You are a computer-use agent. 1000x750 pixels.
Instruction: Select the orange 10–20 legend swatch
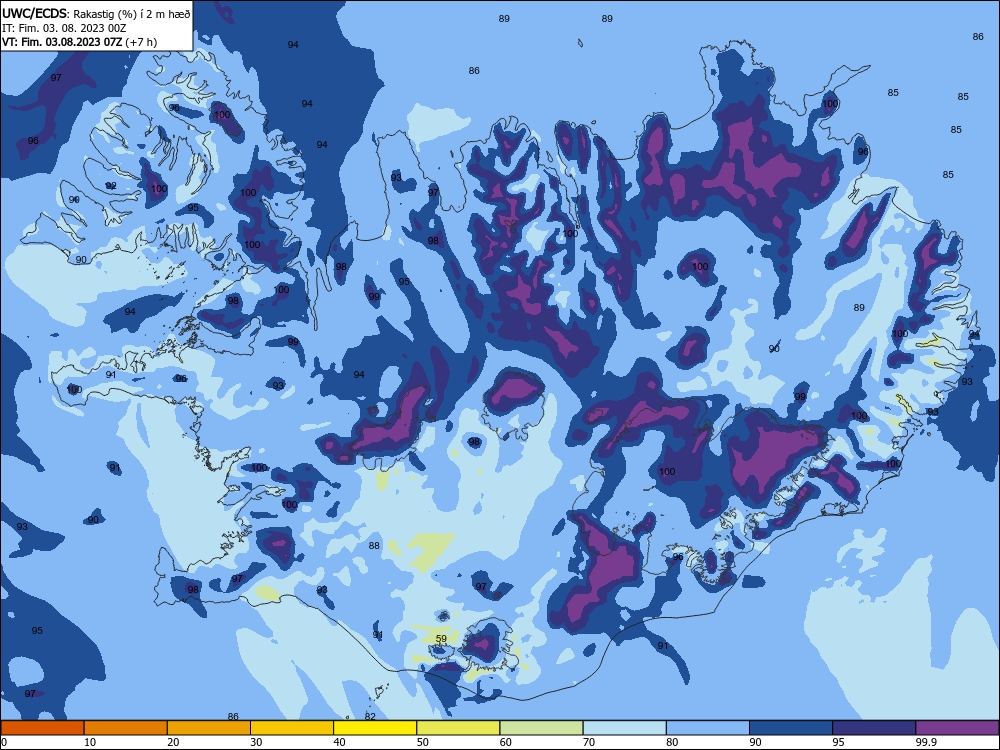126,728
